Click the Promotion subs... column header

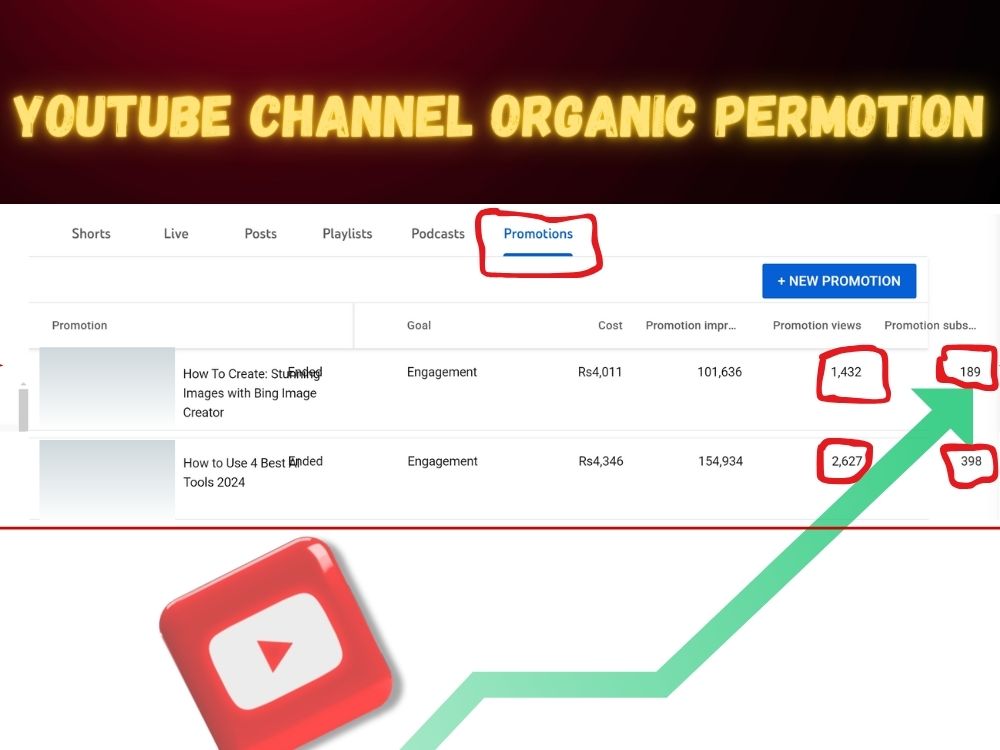point(930,325)
